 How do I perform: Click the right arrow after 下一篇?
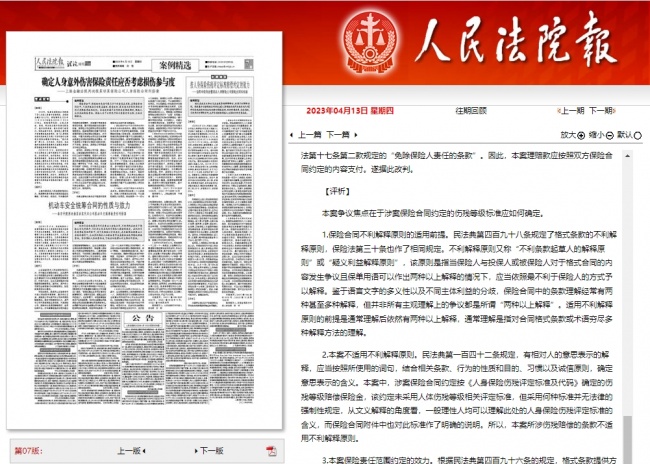356,135
